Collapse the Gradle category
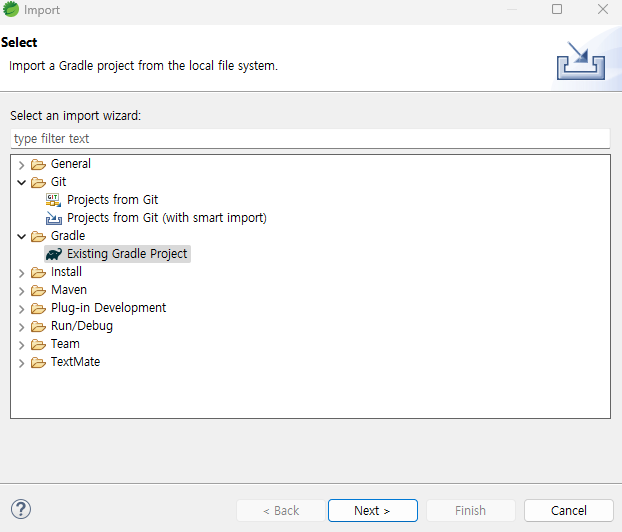622x532 pixels. (21, 237)
